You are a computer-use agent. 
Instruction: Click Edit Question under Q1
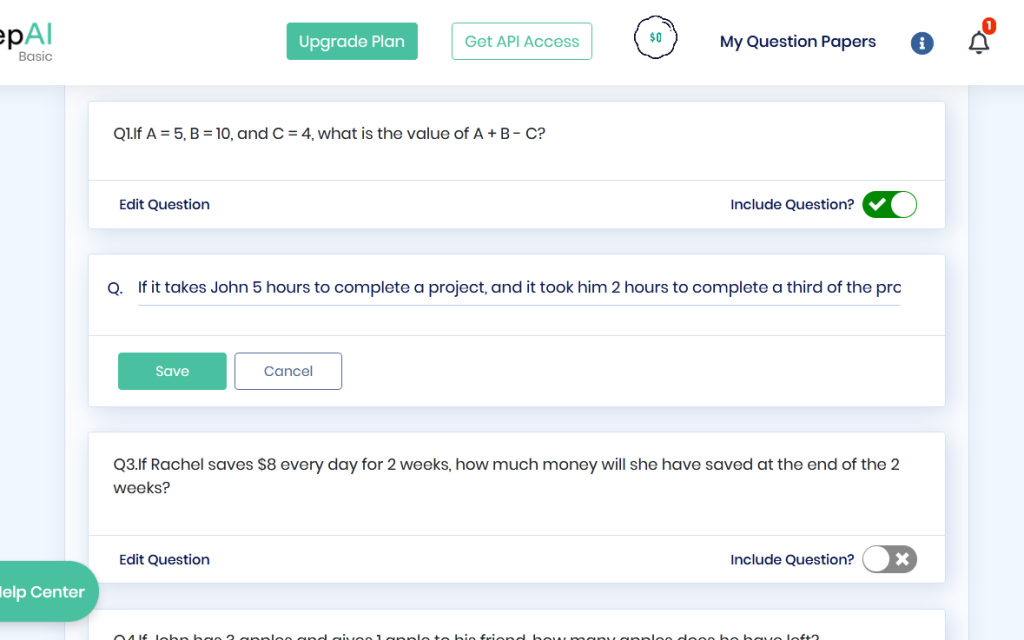(x=164, y=204)
